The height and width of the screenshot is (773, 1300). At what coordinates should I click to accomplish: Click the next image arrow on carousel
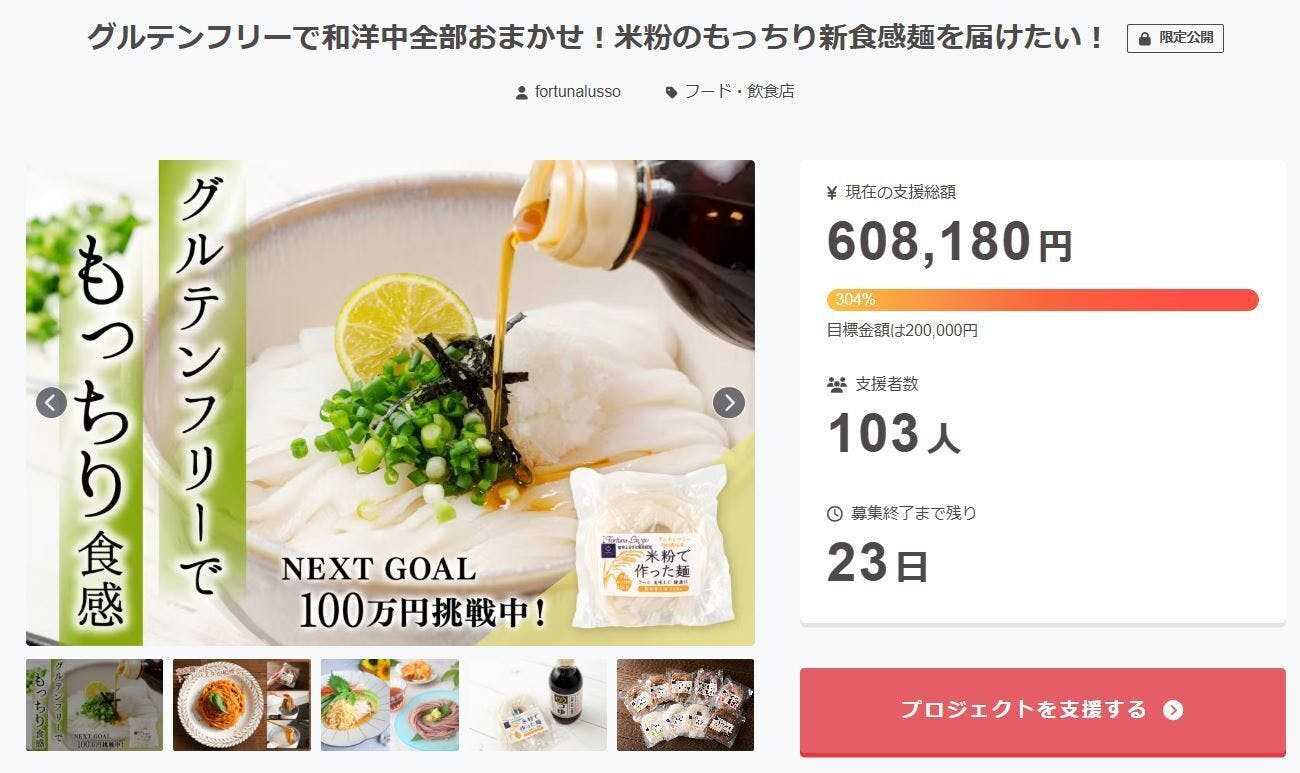point(729,403)
